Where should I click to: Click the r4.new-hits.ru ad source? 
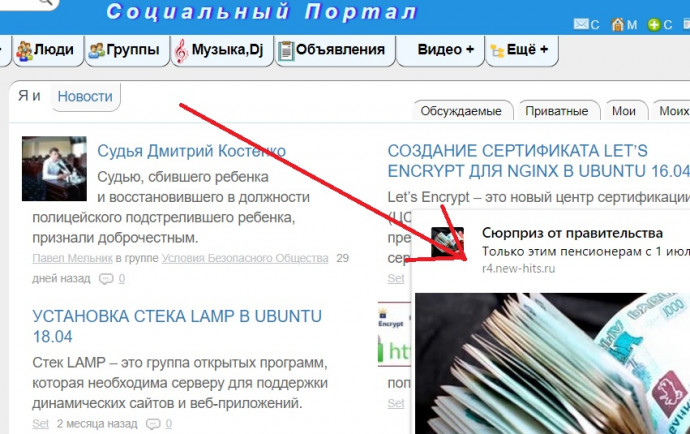518,268
